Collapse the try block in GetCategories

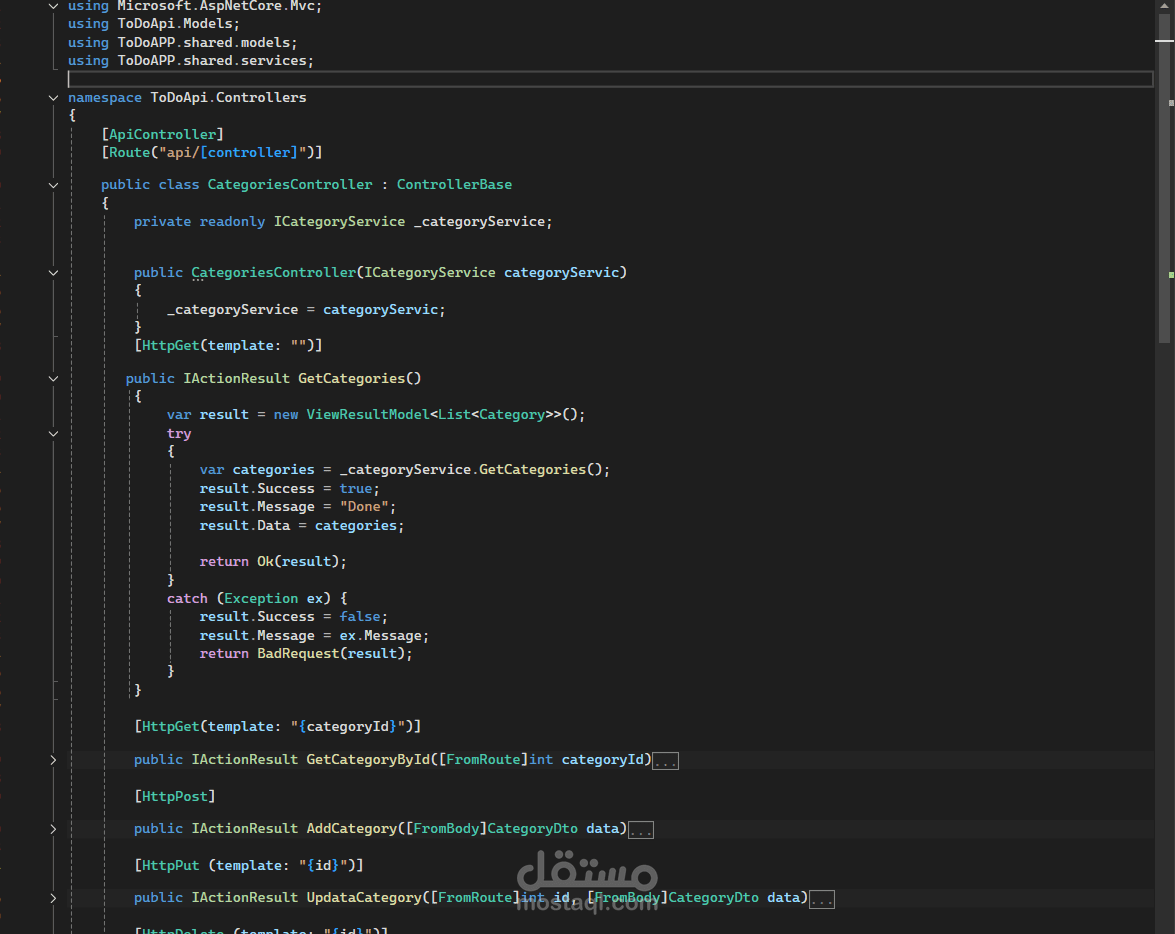(x=53, y=433)
